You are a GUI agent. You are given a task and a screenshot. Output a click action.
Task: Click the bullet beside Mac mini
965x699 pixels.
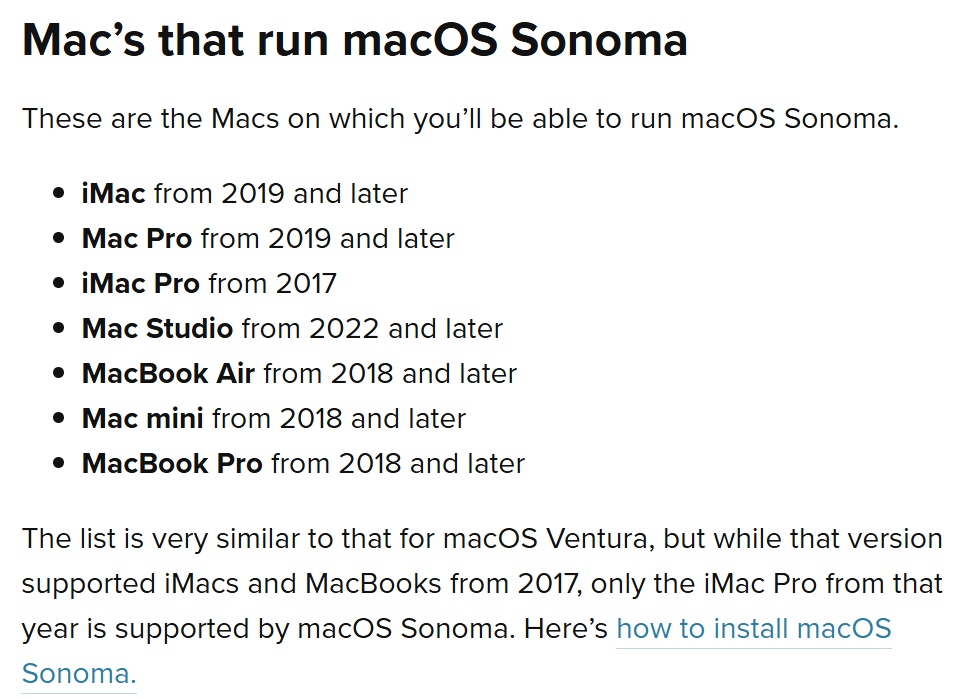(x=58, y=418)
